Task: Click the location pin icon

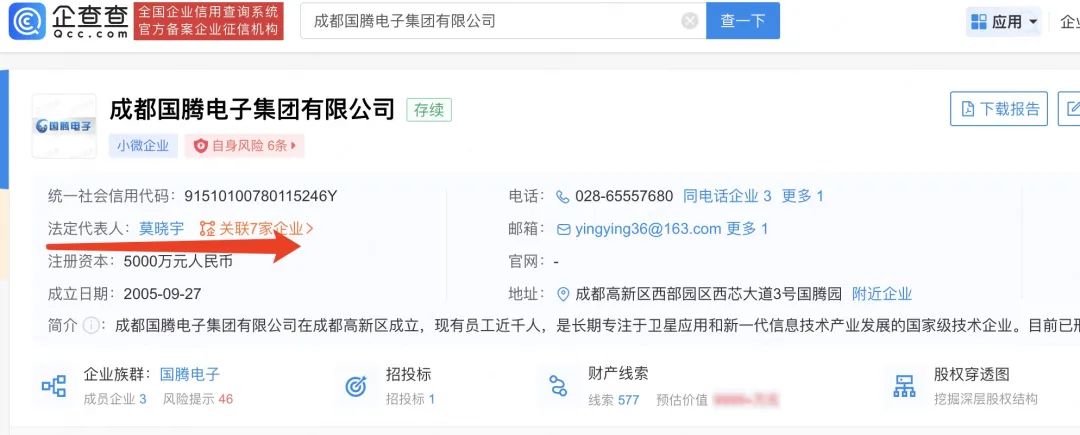Action: point(563,295)
